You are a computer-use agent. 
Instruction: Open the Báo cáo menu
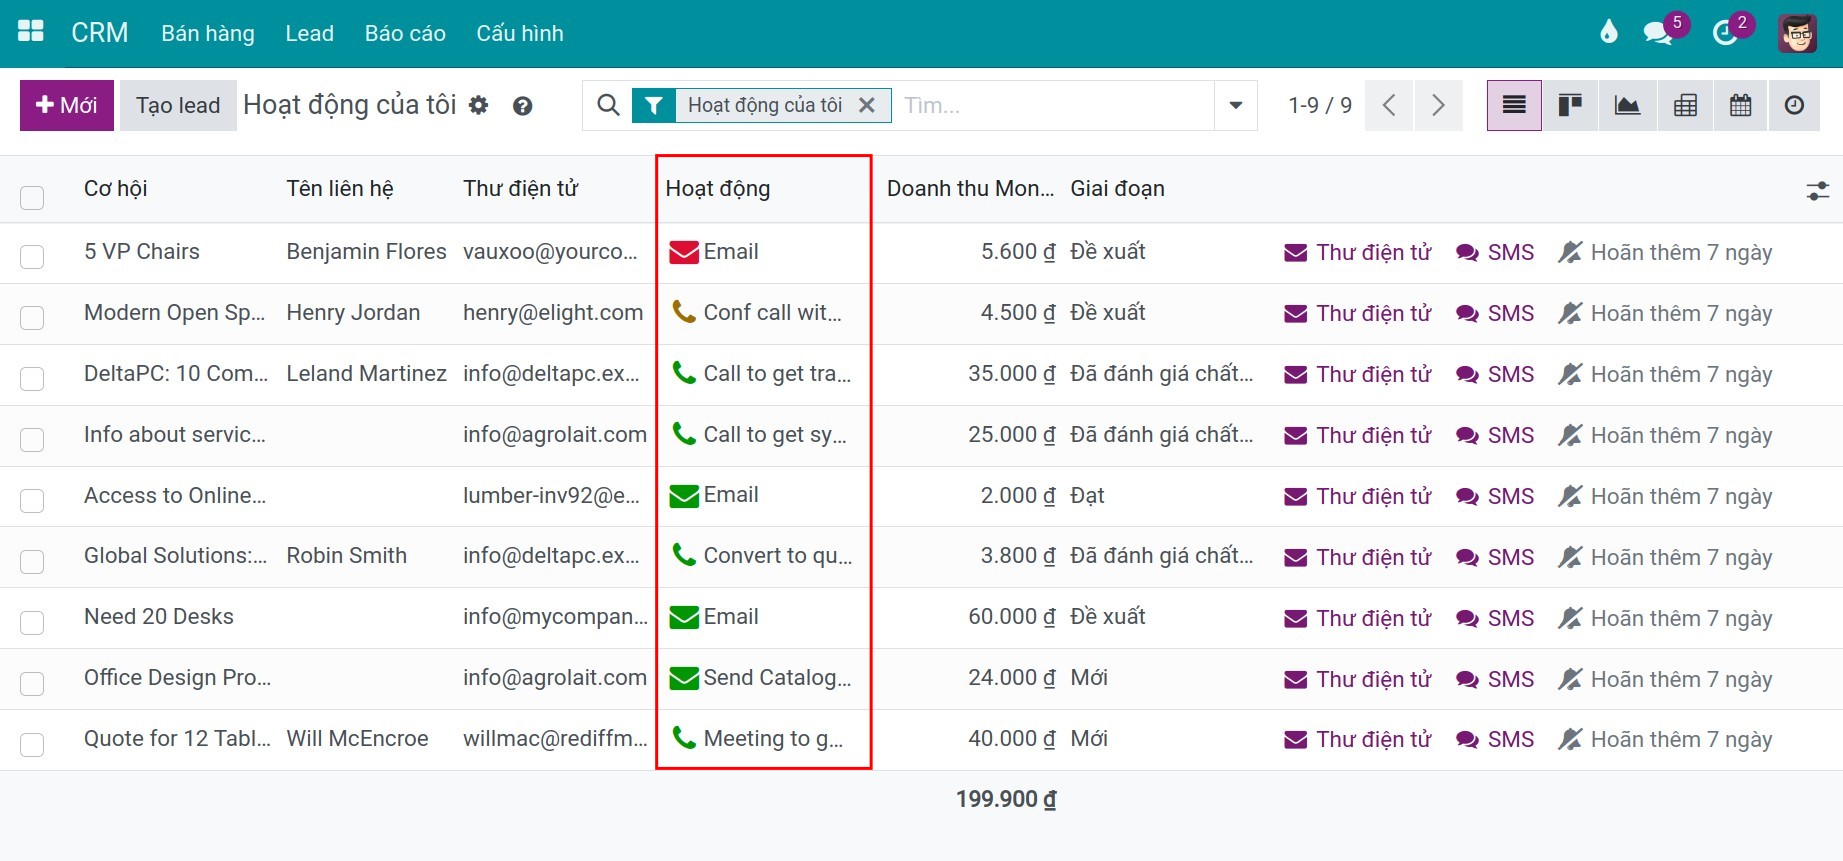tap(405, 33)
